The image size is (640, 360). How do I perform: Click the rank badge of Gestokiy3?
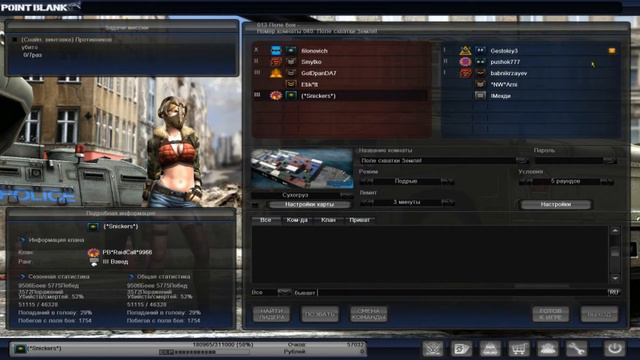pyautogui.click(x=480, y=51)
